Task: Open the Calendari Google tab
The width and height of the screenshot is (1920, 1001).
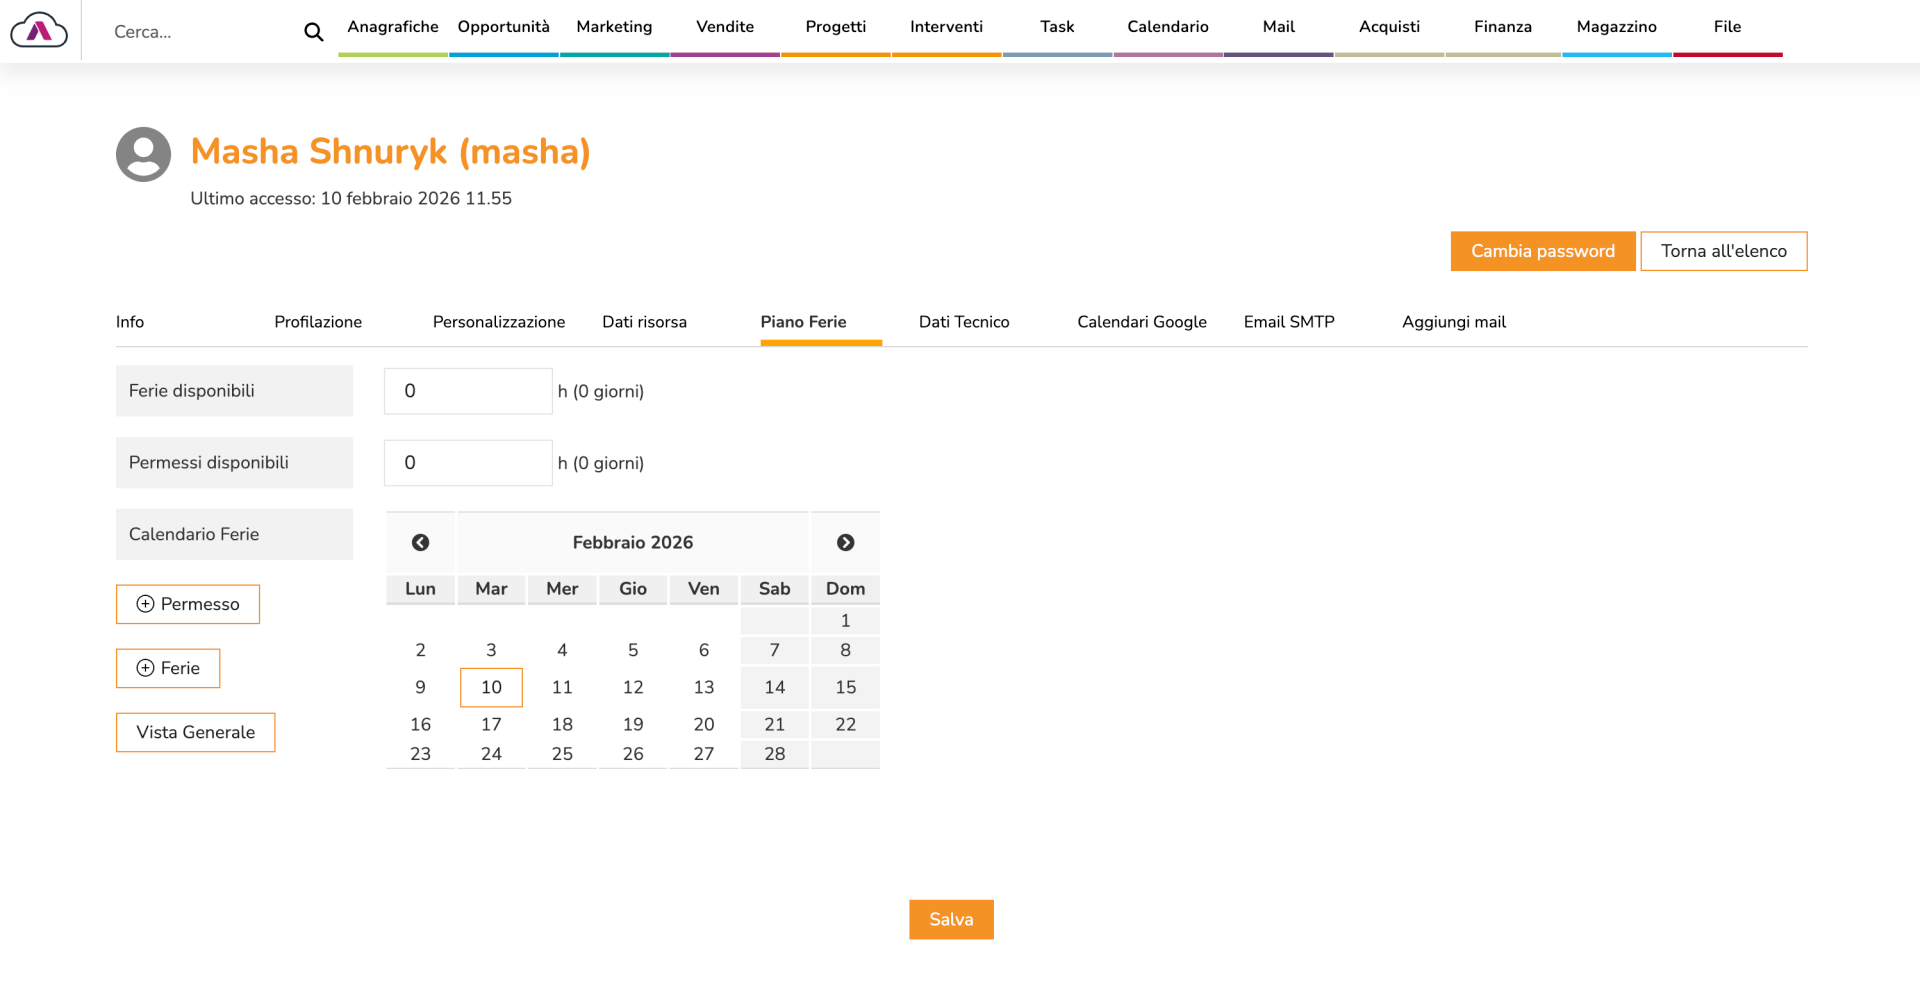Action: (1141, 322)
